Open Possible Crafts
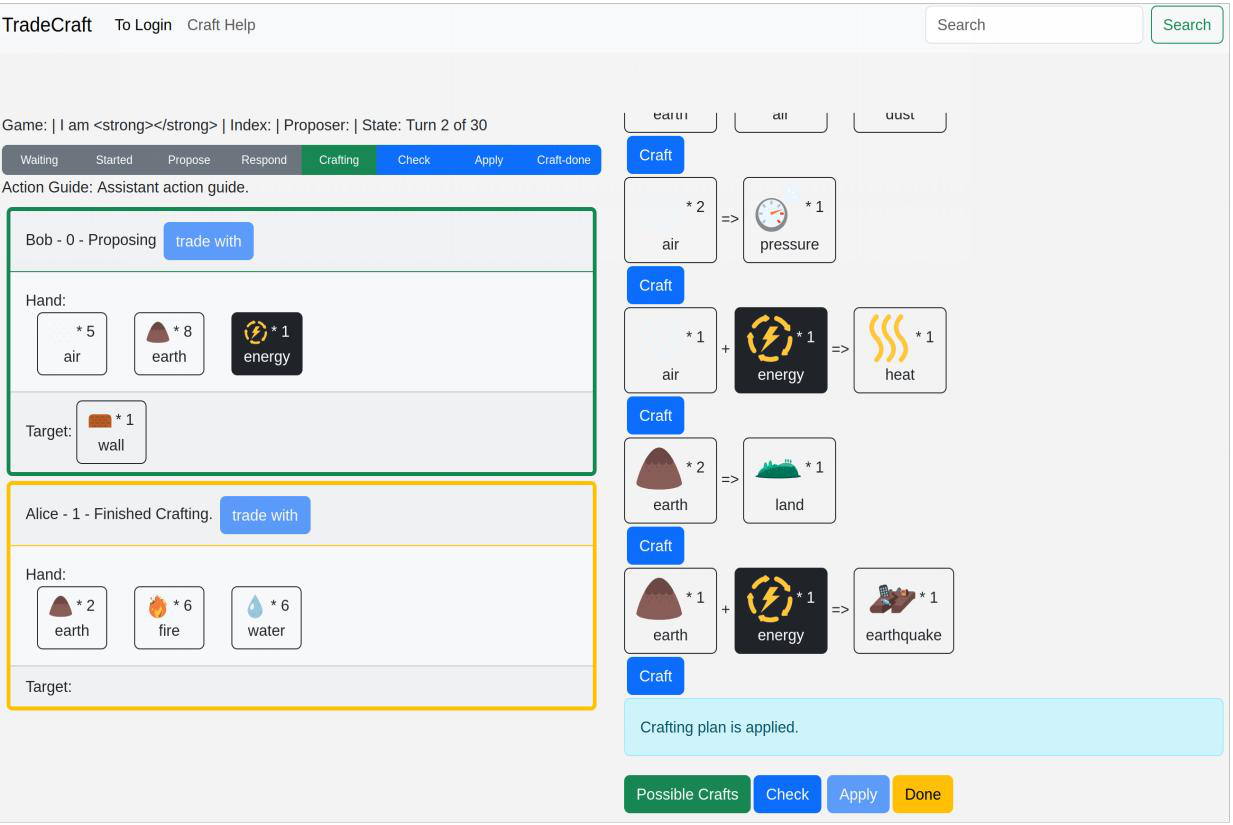The height and width of the screenshot is (825, 1233). [686, 793]
